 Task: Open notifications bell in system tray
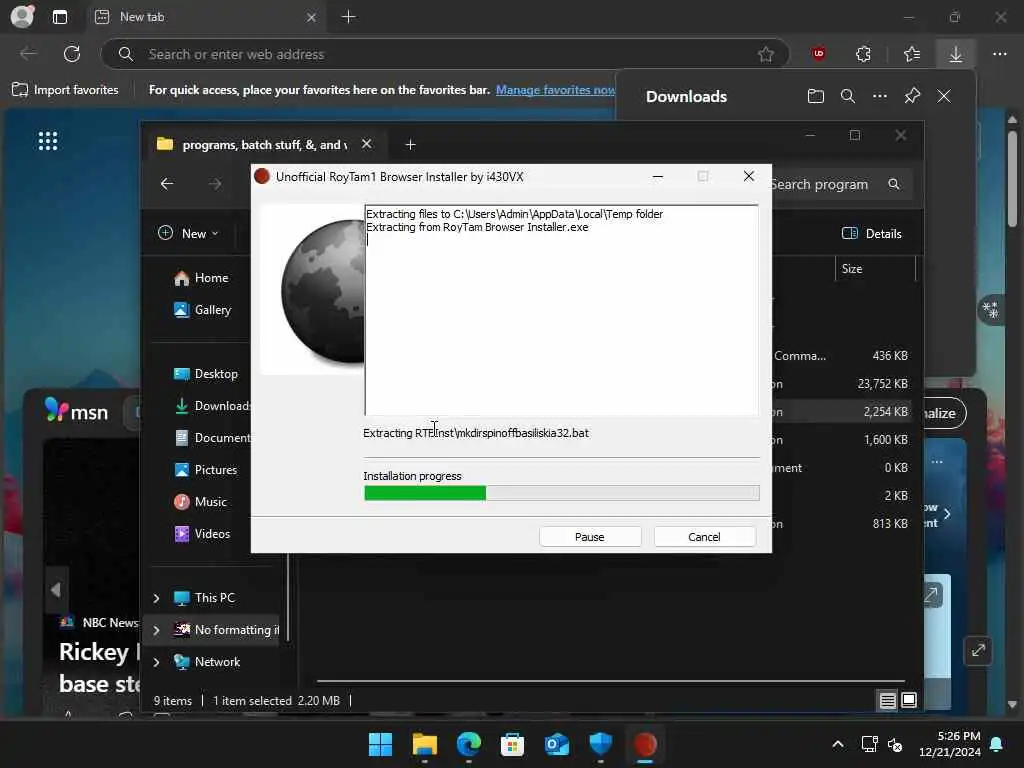point(997,744)
